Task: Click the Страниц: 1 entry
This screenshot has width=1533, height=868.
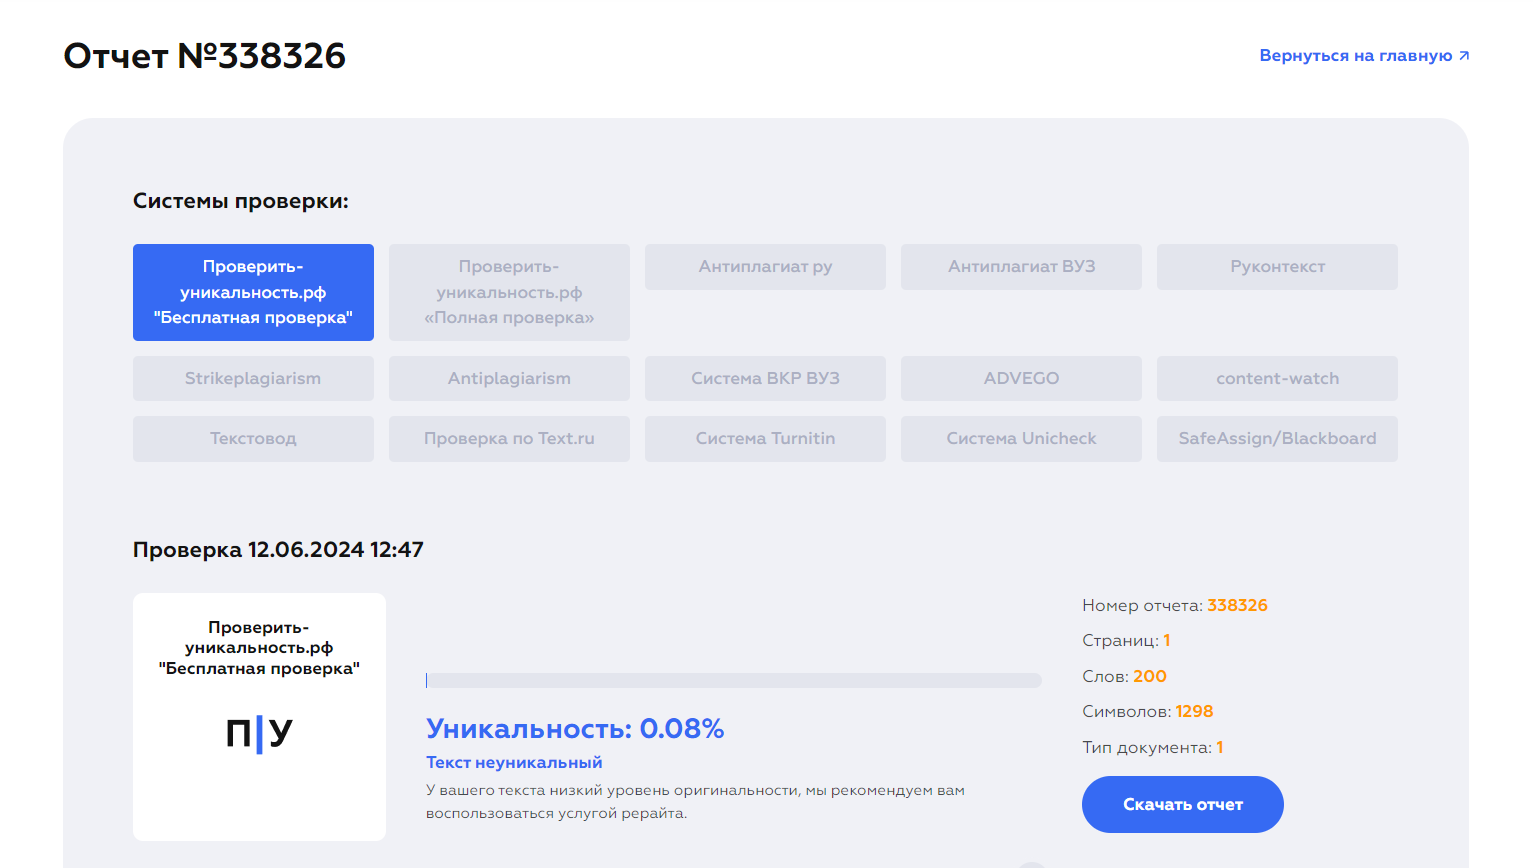Action: point(1126,641)
